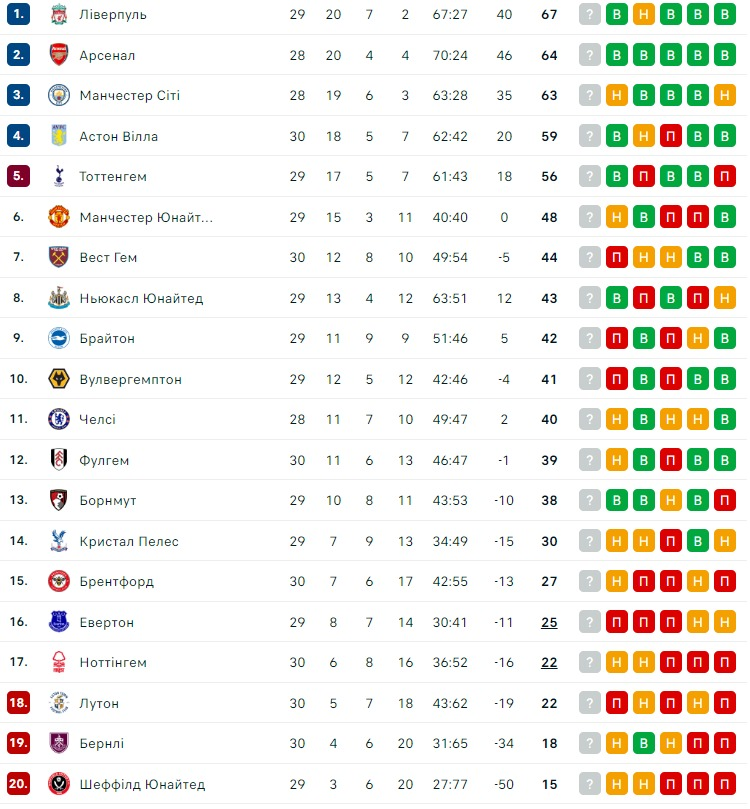The image size is (750, 809).
Task: Click the Nottingham Forest crest icon
Action: [59, 662]
